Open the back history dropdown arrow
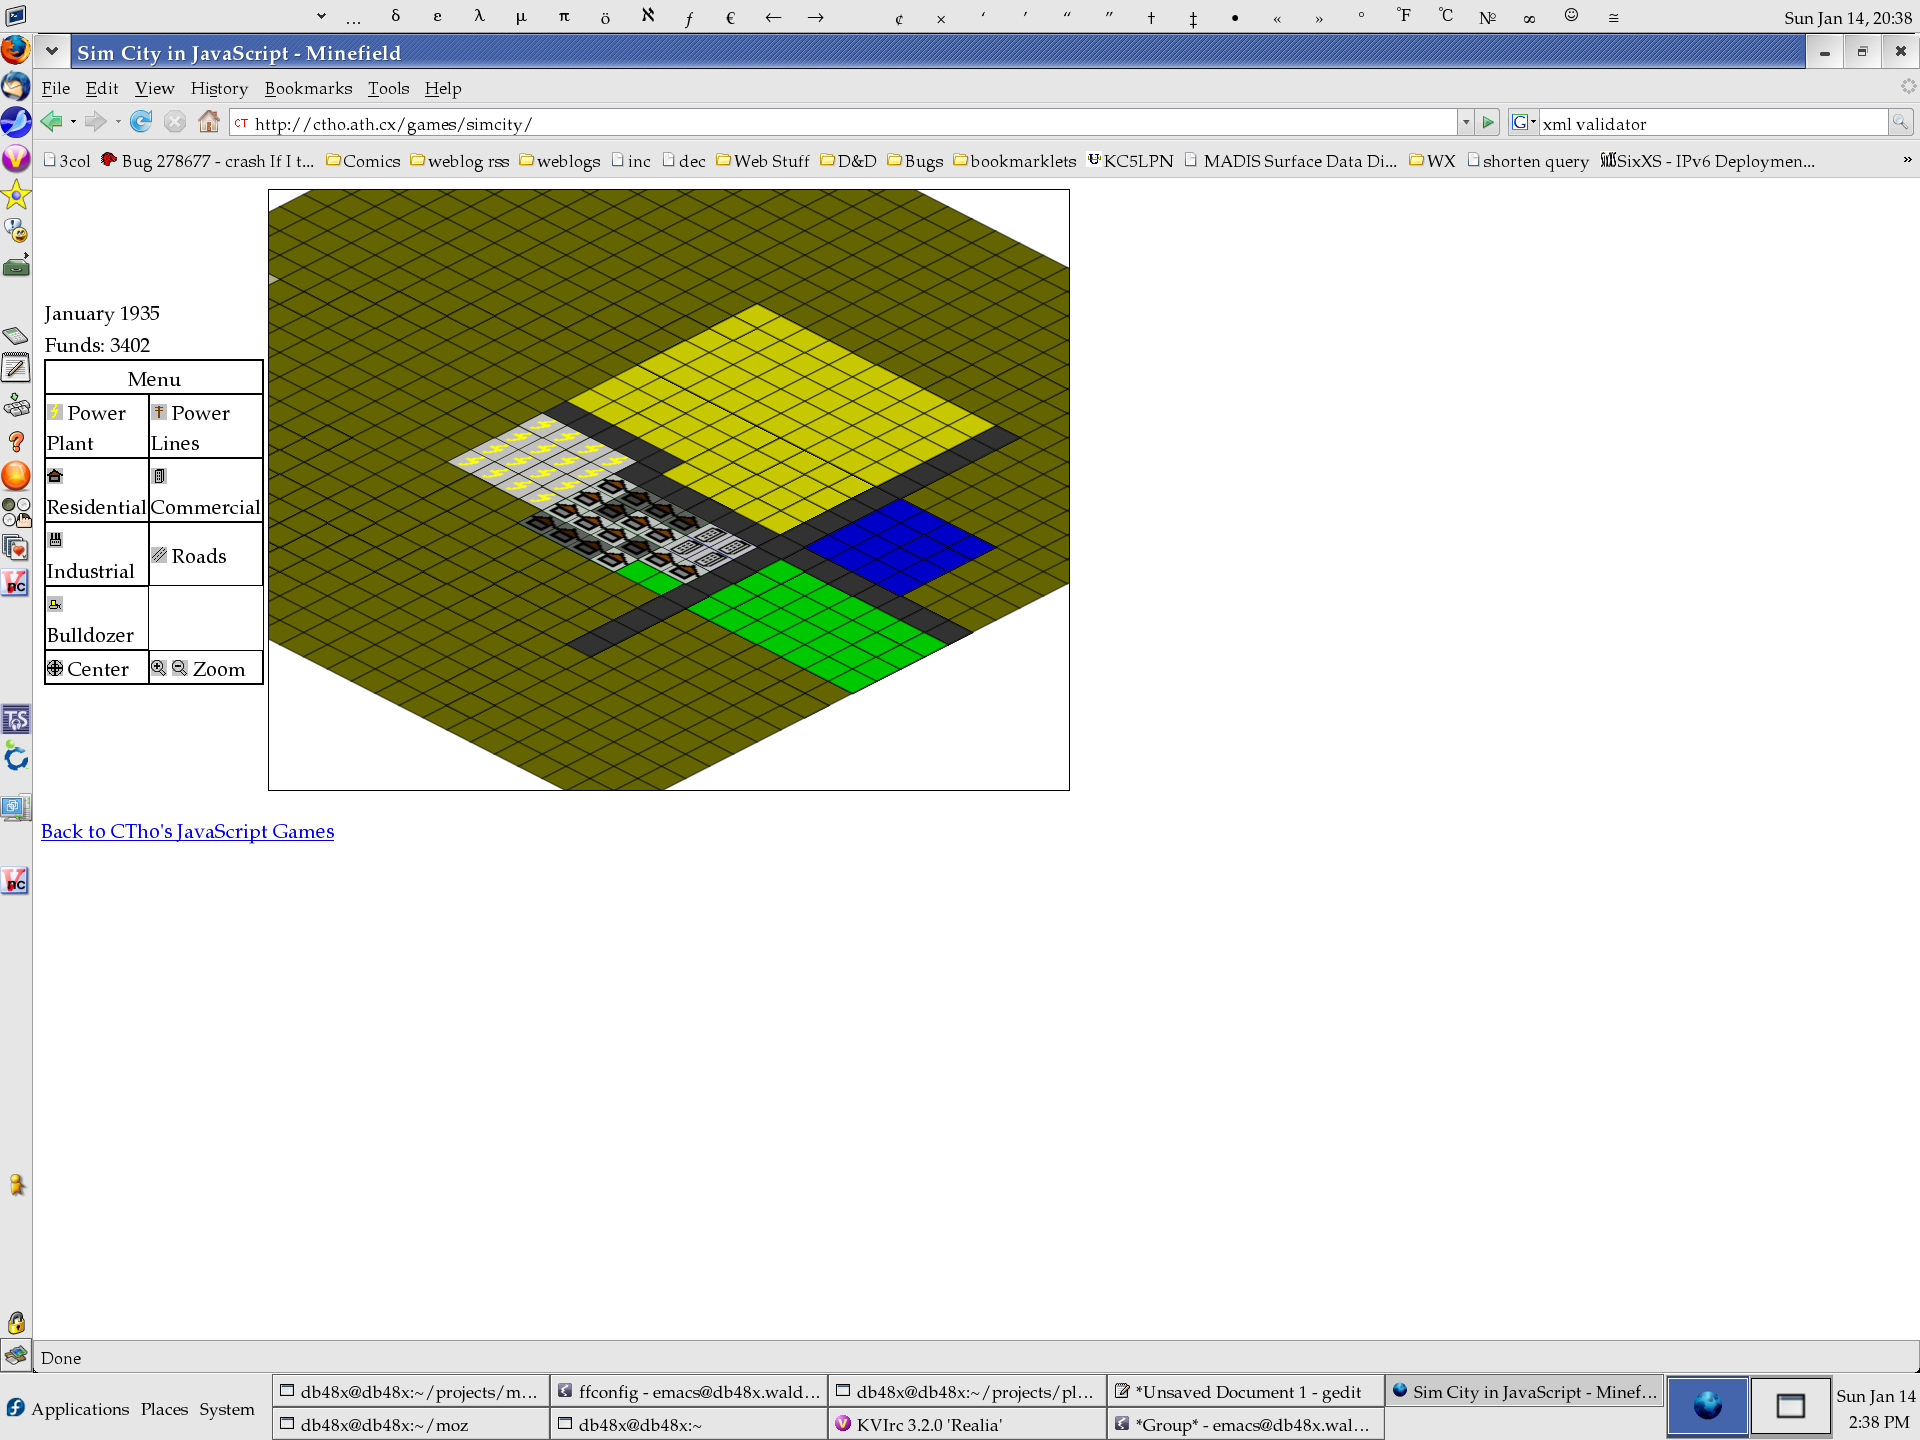 pyautogui.click(x=73, y=122)
